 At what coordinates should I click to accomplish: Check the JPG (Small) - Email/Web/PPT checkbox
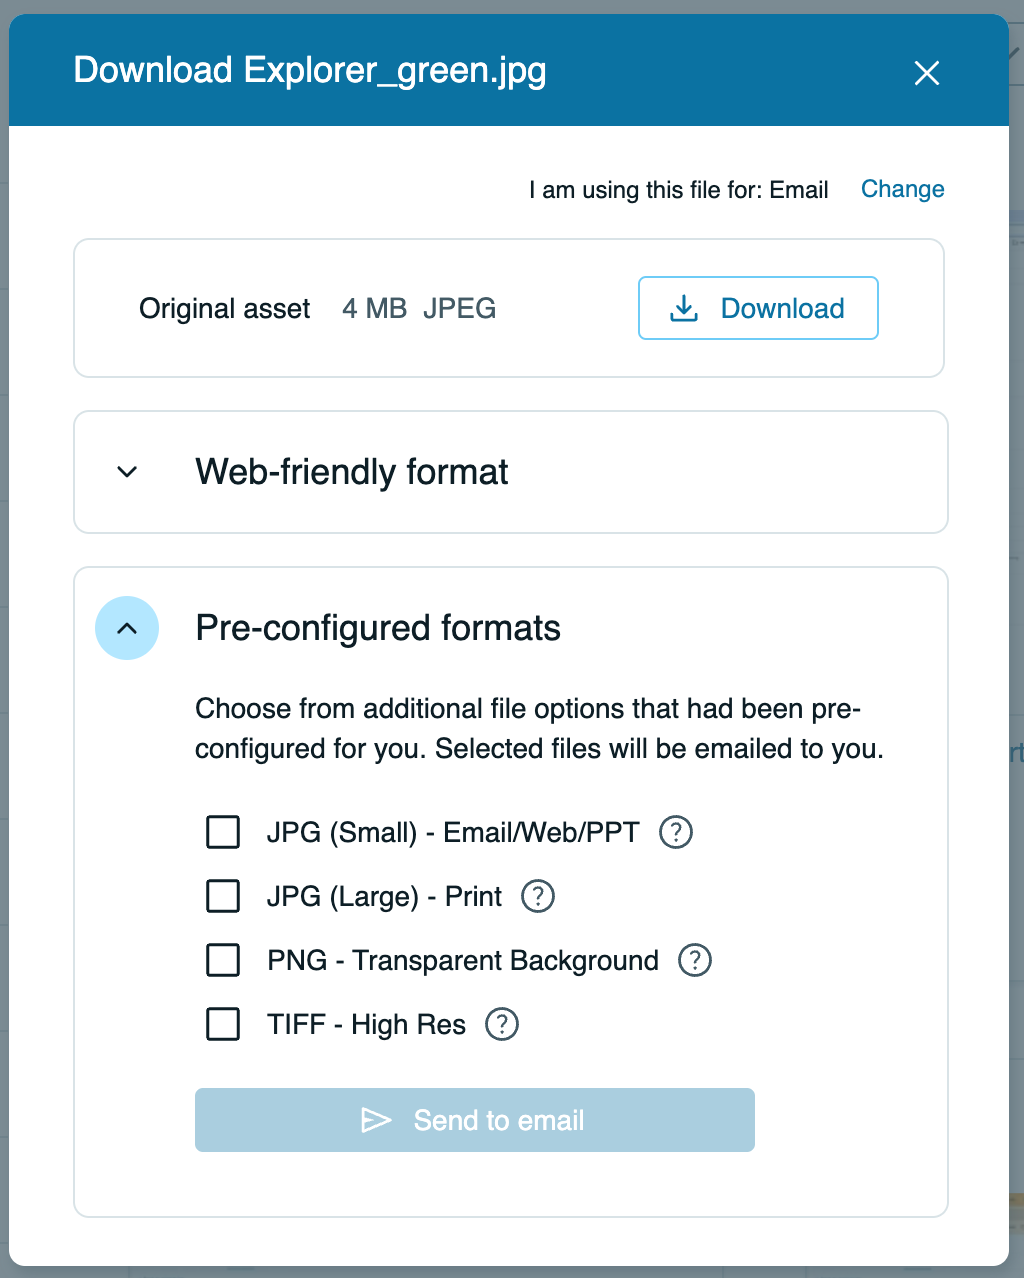[222, 832]
